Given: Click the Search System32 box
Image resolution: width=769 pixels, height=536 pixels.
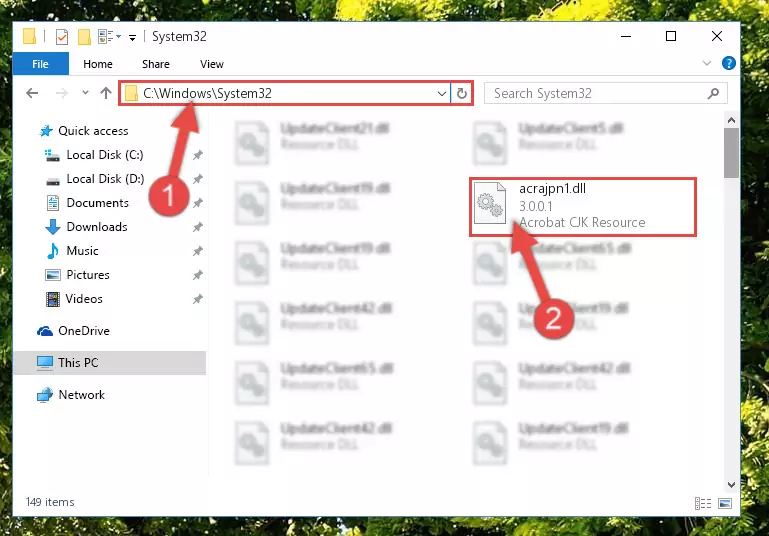Looking at the screenshot, I should (605, 93).
